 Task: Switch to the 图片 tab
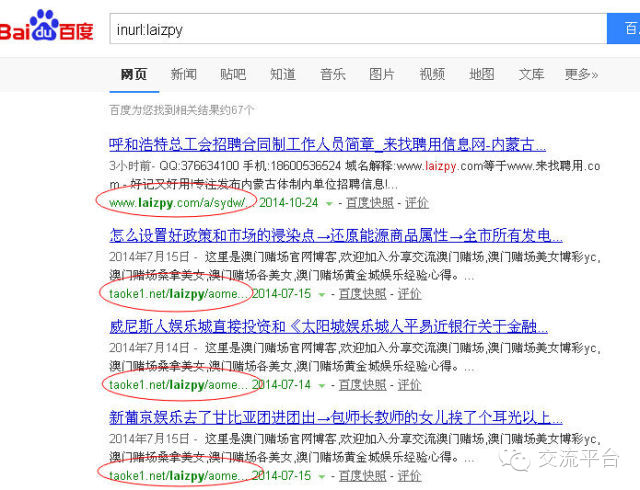(x=382, y=74)
